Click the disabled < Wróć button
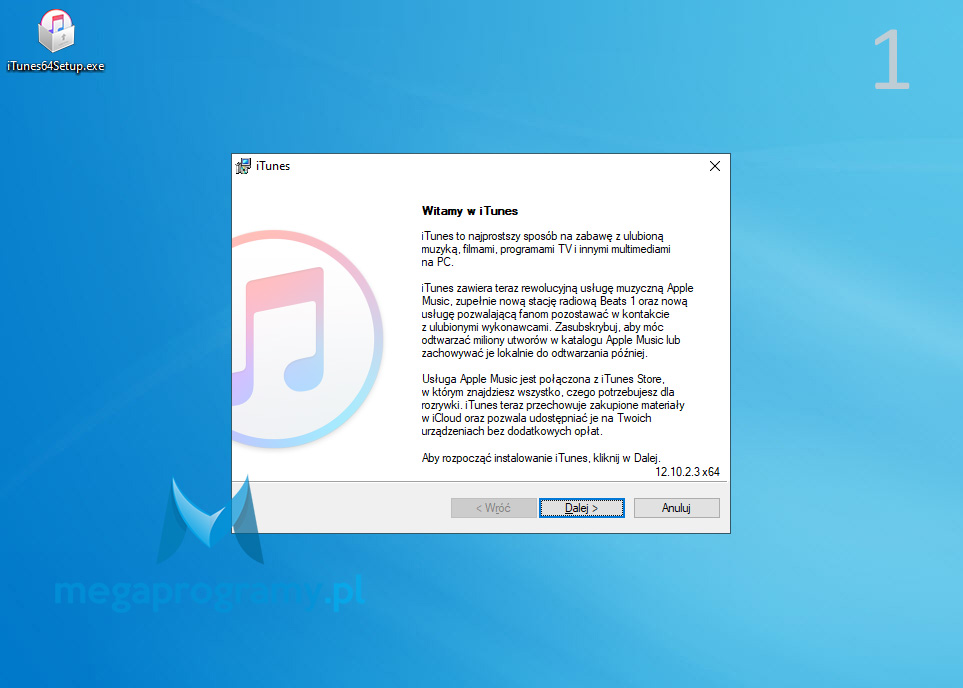The height and width of the screenshot is (688, 963). tap(493, 508)
